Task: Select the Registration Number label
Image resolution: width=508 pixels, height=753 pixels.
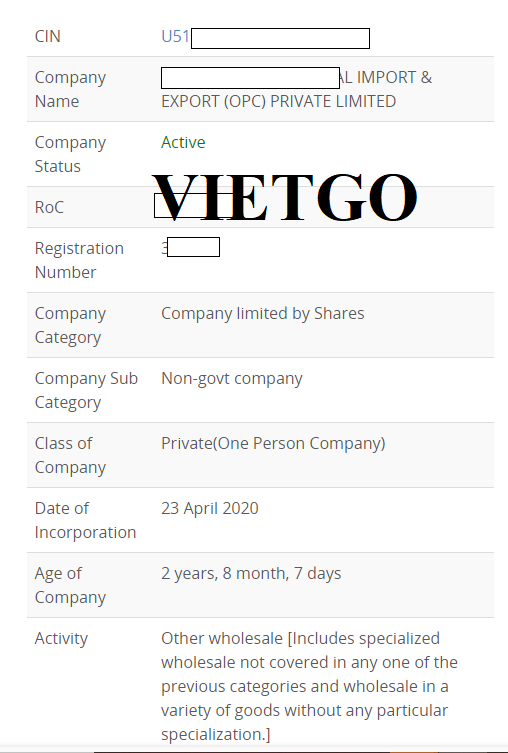Action: coord(79,260)
